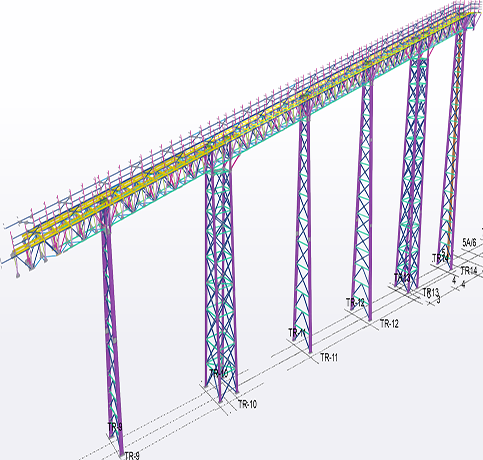The image size is (483, 460).
Task: Pick the TR-12 grid label at grid line end
Action: coord(389,323)
